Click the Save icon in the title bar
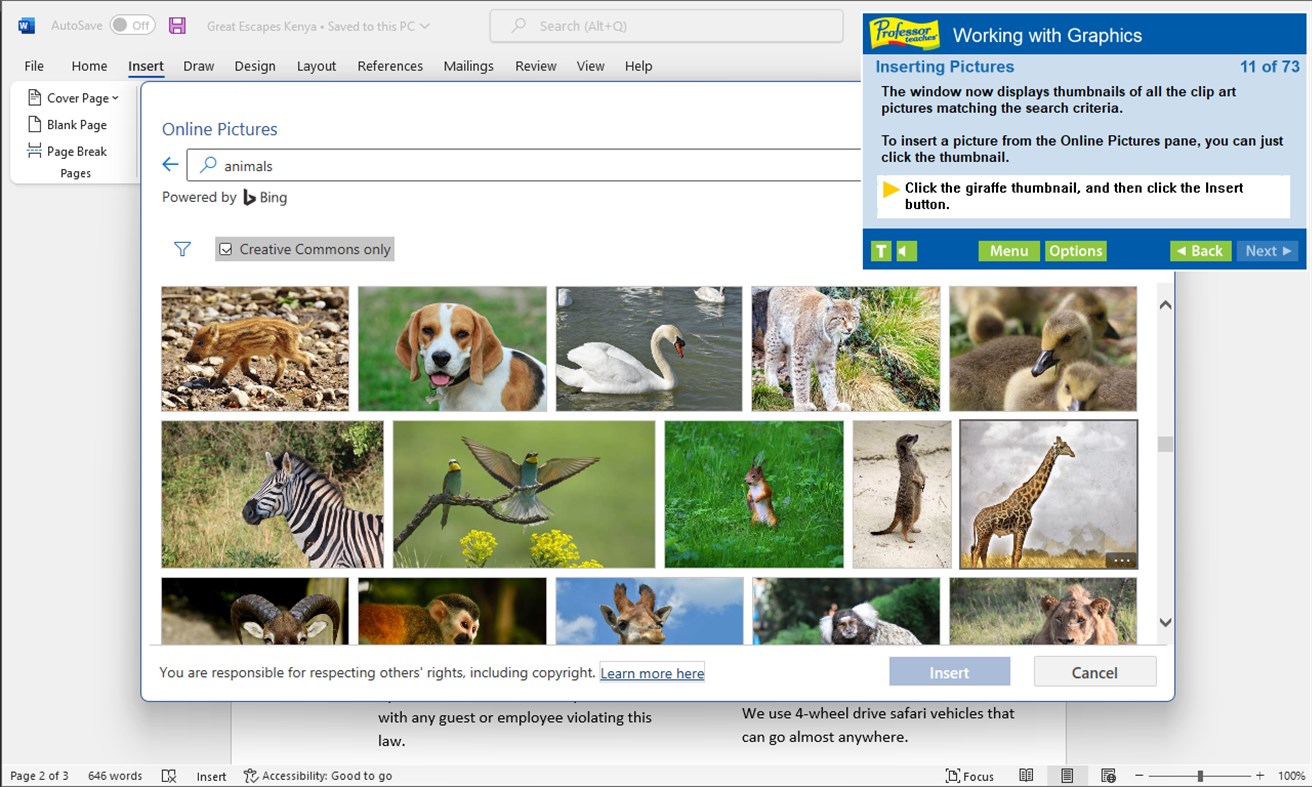 pos(177,24)
